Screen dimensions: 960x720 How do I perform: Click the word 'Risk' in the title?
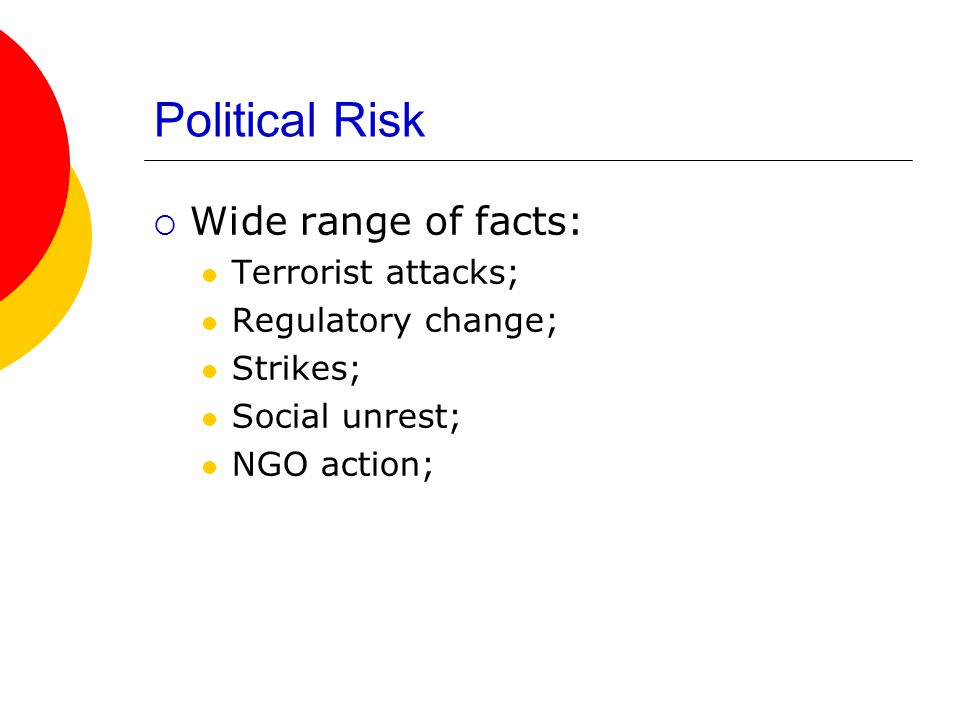click(x=378, y=119)
